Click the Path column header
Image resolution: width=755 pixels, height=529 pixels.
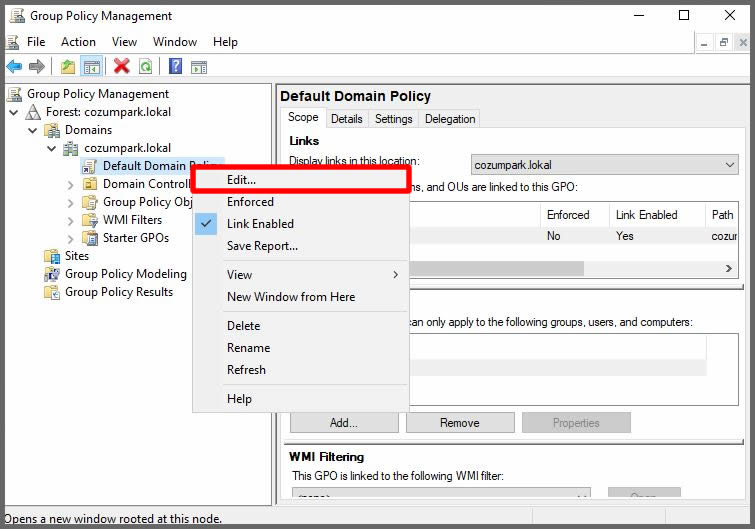722,215
